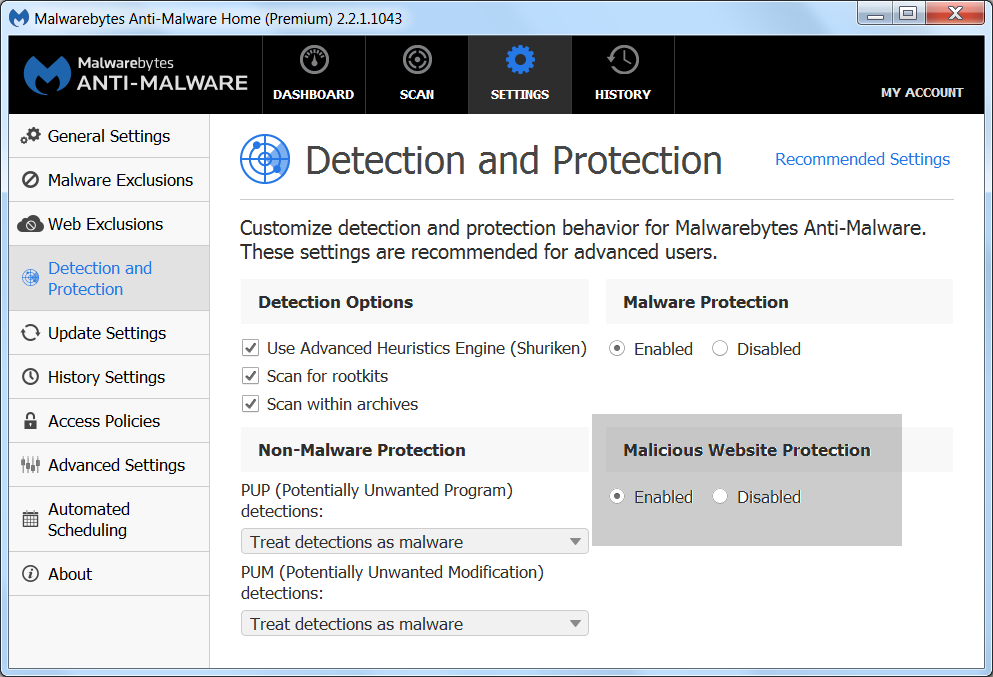Open the Dashboard tab
993x677 pixels.
pyautogui.click(x=314, y=75)
